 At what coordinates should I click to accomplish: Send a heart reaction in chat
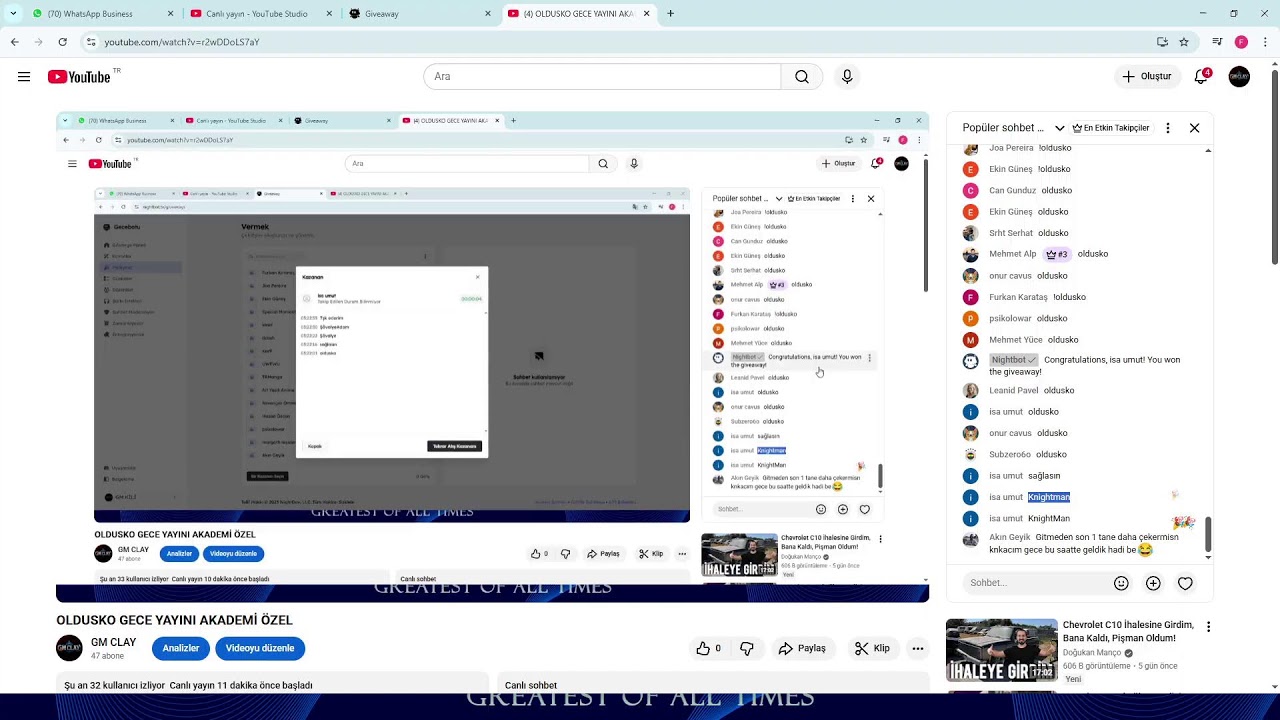pos(1185,583)
